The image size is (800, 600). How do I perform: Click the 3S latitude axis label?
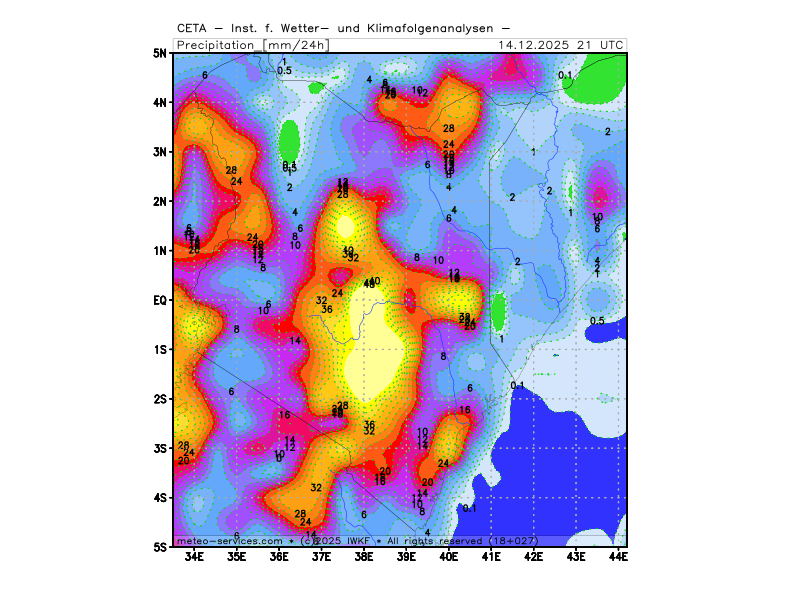[158, 448]
